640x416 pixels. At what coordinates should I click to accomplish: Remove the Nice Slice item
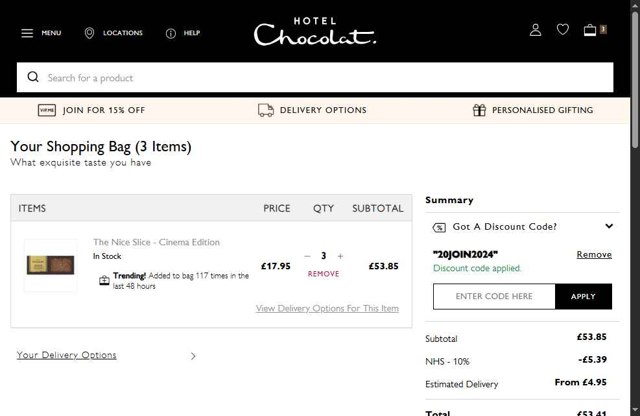point(323,274)
